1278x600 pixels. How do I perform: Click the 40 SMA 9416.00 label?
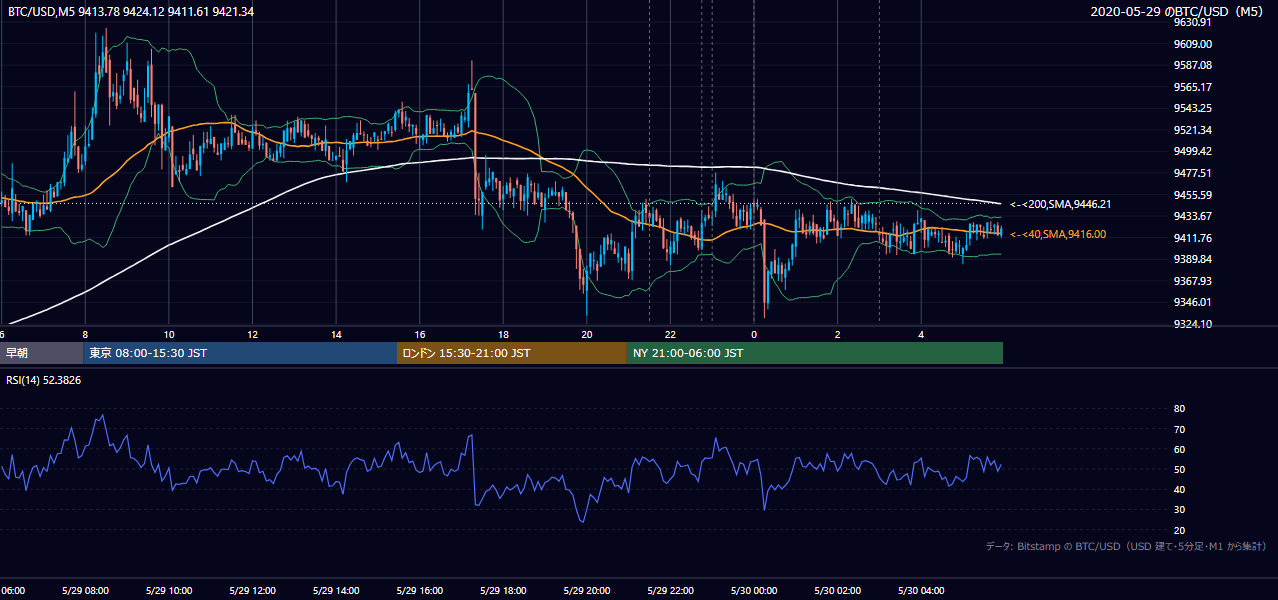pyautogui.click(x=1058, y=234)
